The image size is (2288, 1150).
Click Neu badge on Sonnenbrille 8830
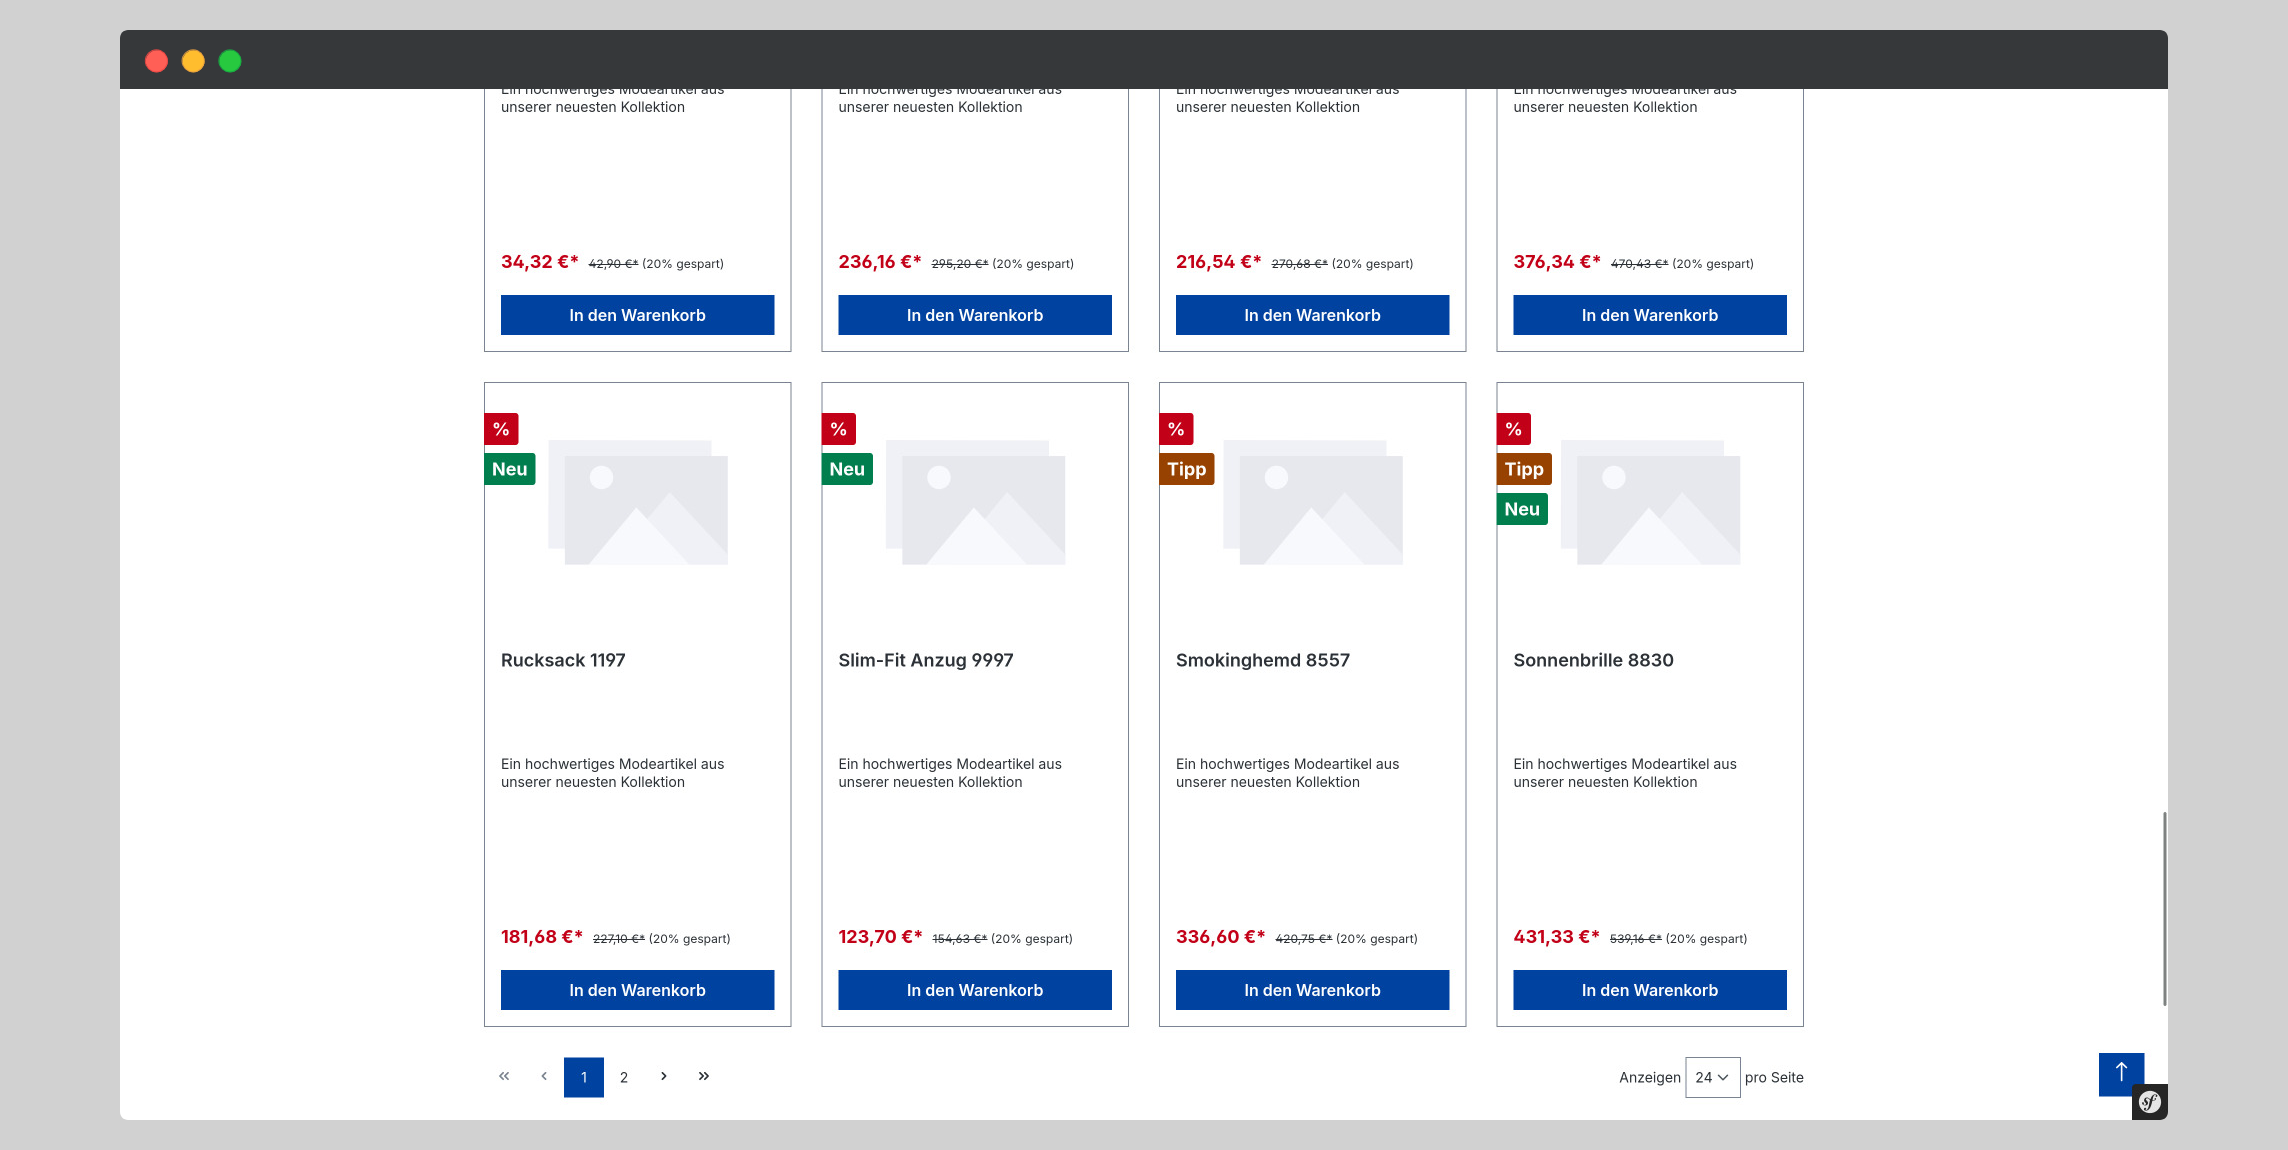1522,509
